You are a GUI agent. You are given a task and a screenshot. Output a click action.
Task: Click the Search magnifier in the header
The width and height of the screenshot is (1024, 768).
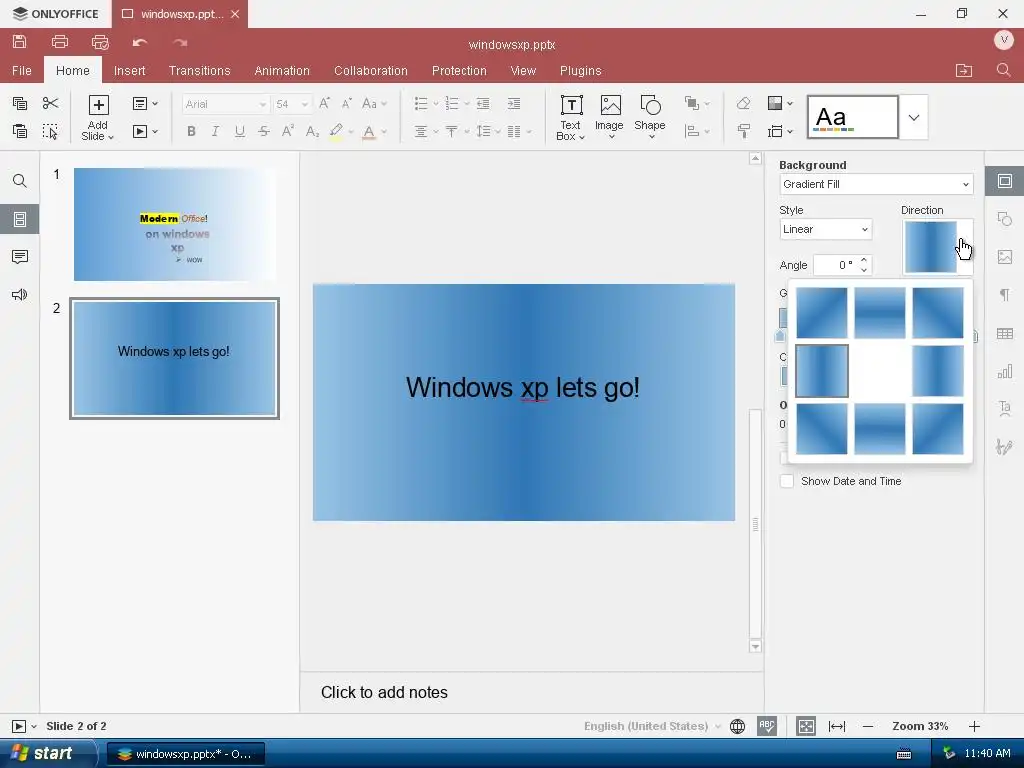tap(1004, 70)
